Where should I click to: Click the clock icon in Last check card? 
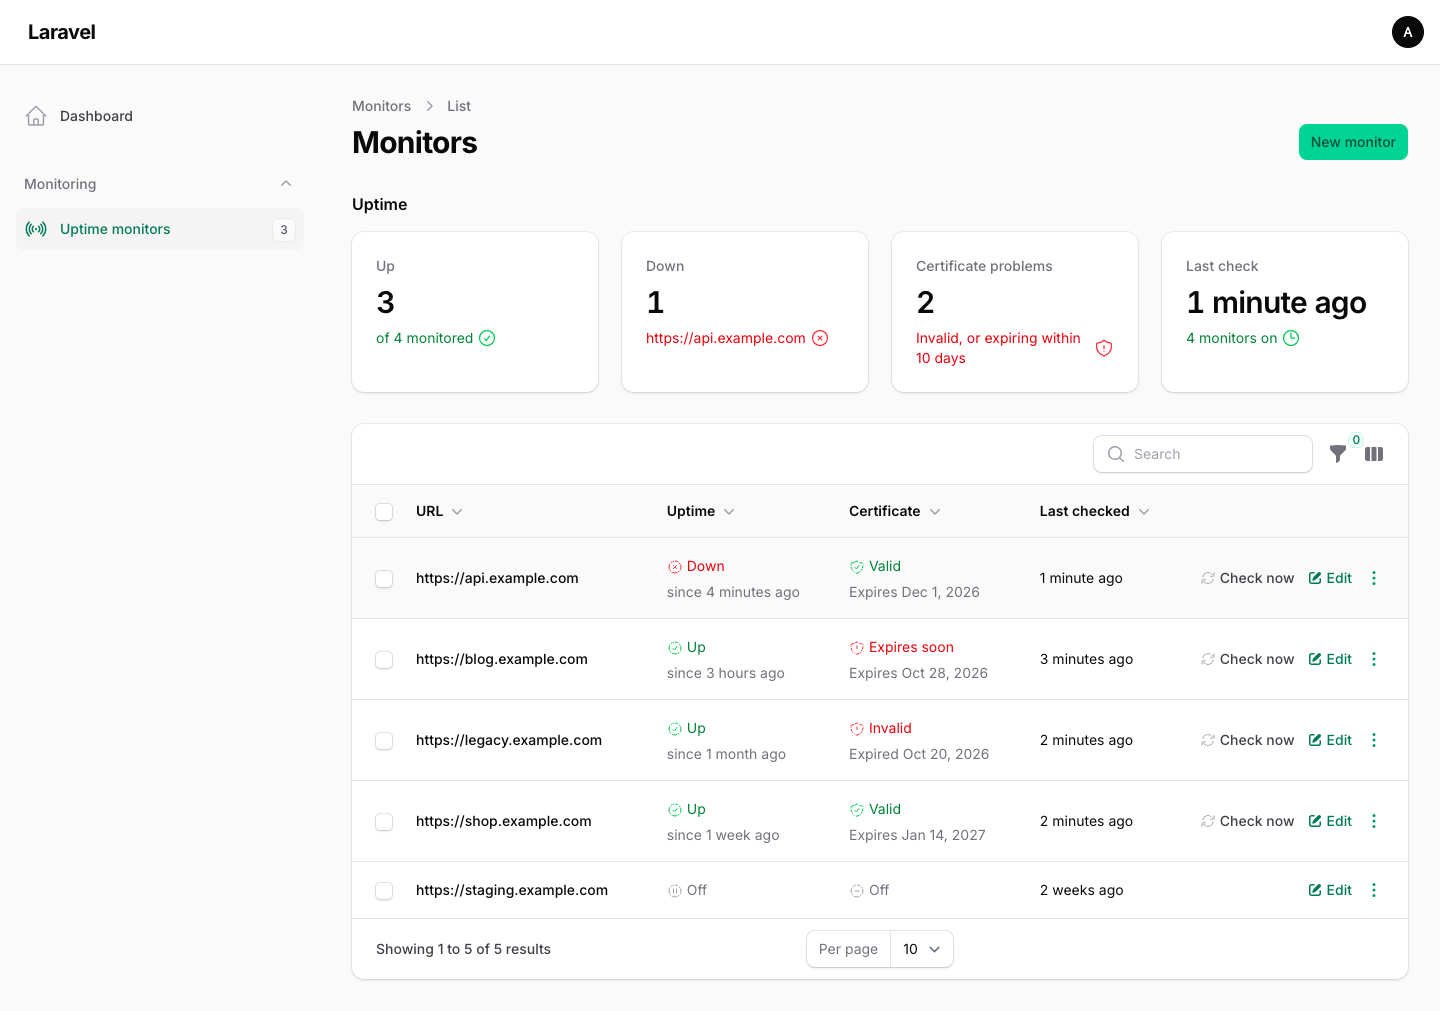(1291, 338)
